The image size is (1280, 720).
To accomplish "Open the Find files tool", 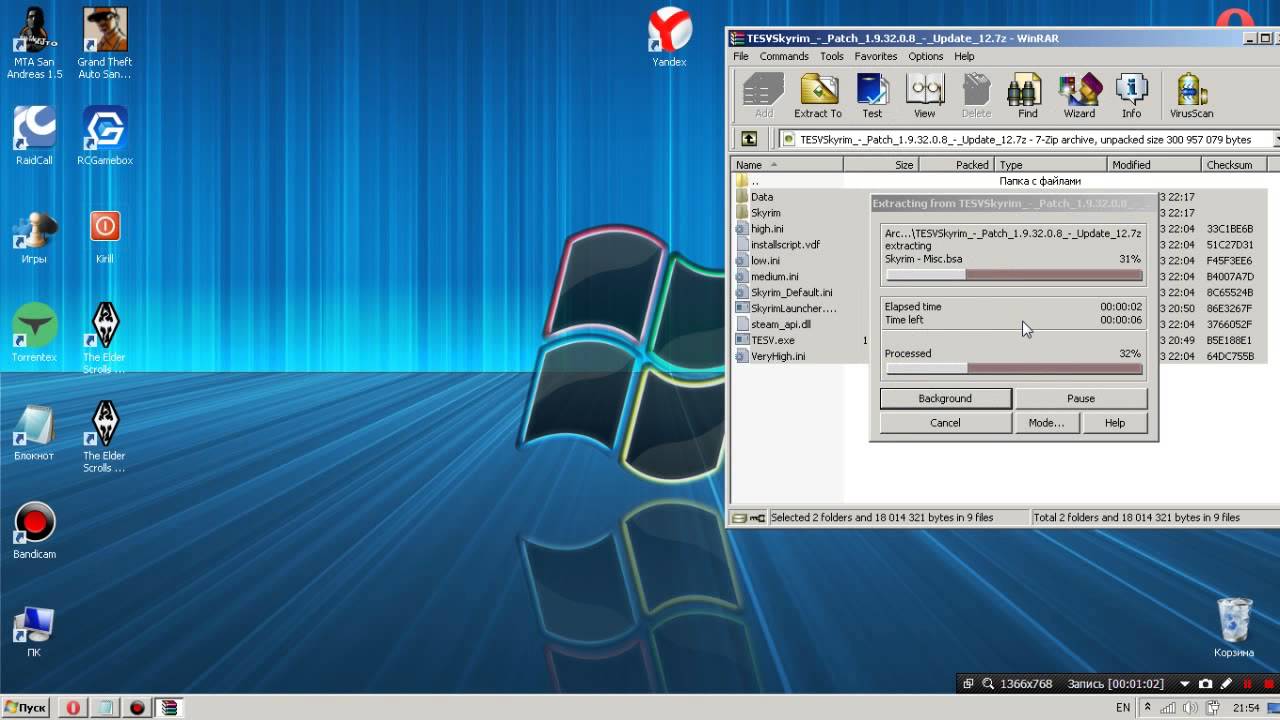I will tap(1027, 96).
